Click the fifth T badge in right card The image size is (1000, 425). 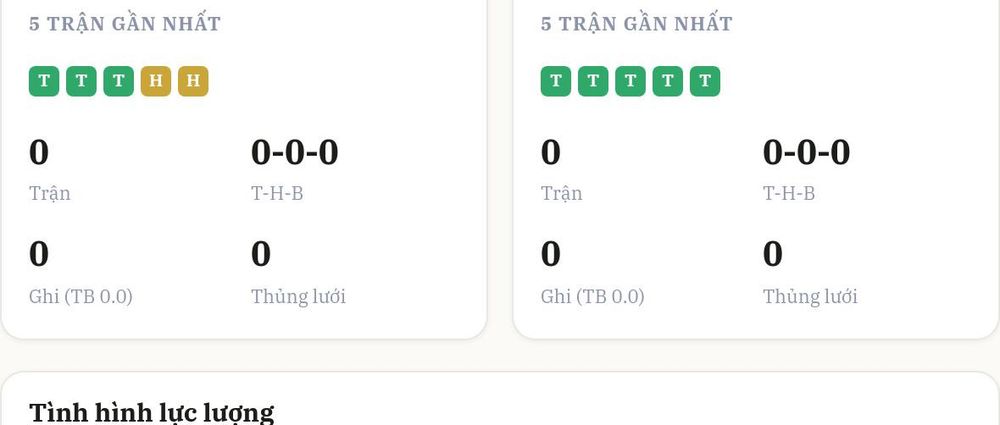coord(705,81)
